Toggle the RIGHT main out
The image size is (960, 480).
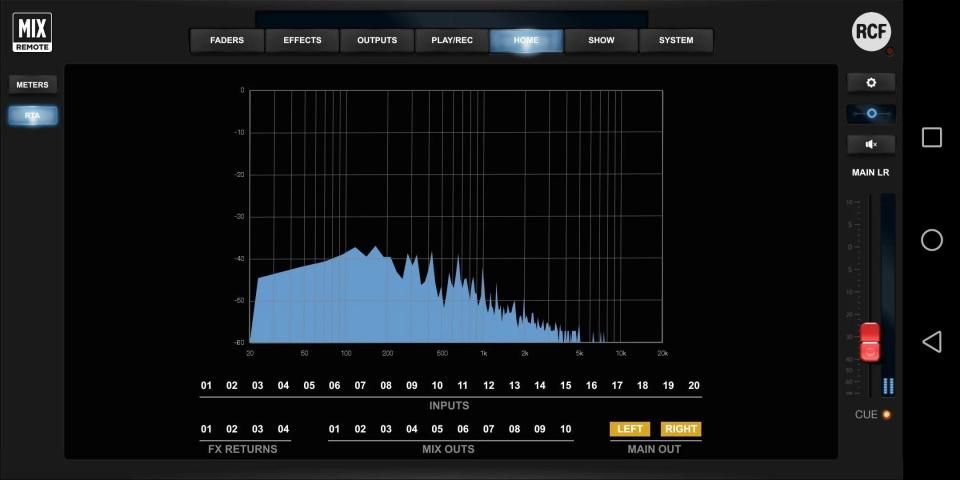tap(681, 429)
